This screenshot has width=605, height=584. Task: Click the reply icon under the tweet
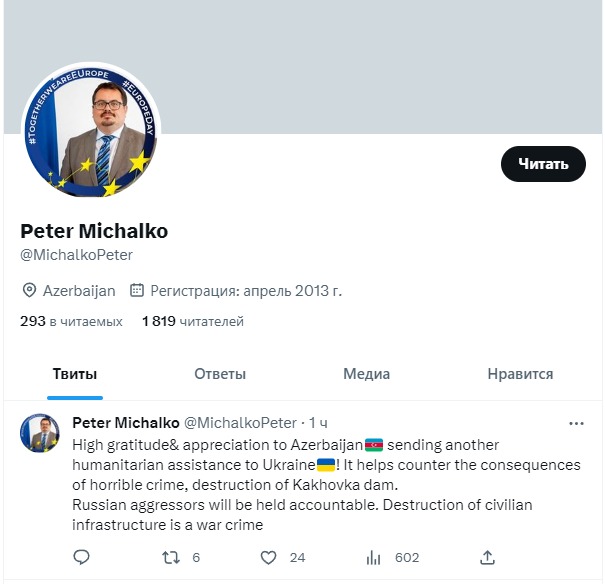pyautogui.click(x=82, y=557)
